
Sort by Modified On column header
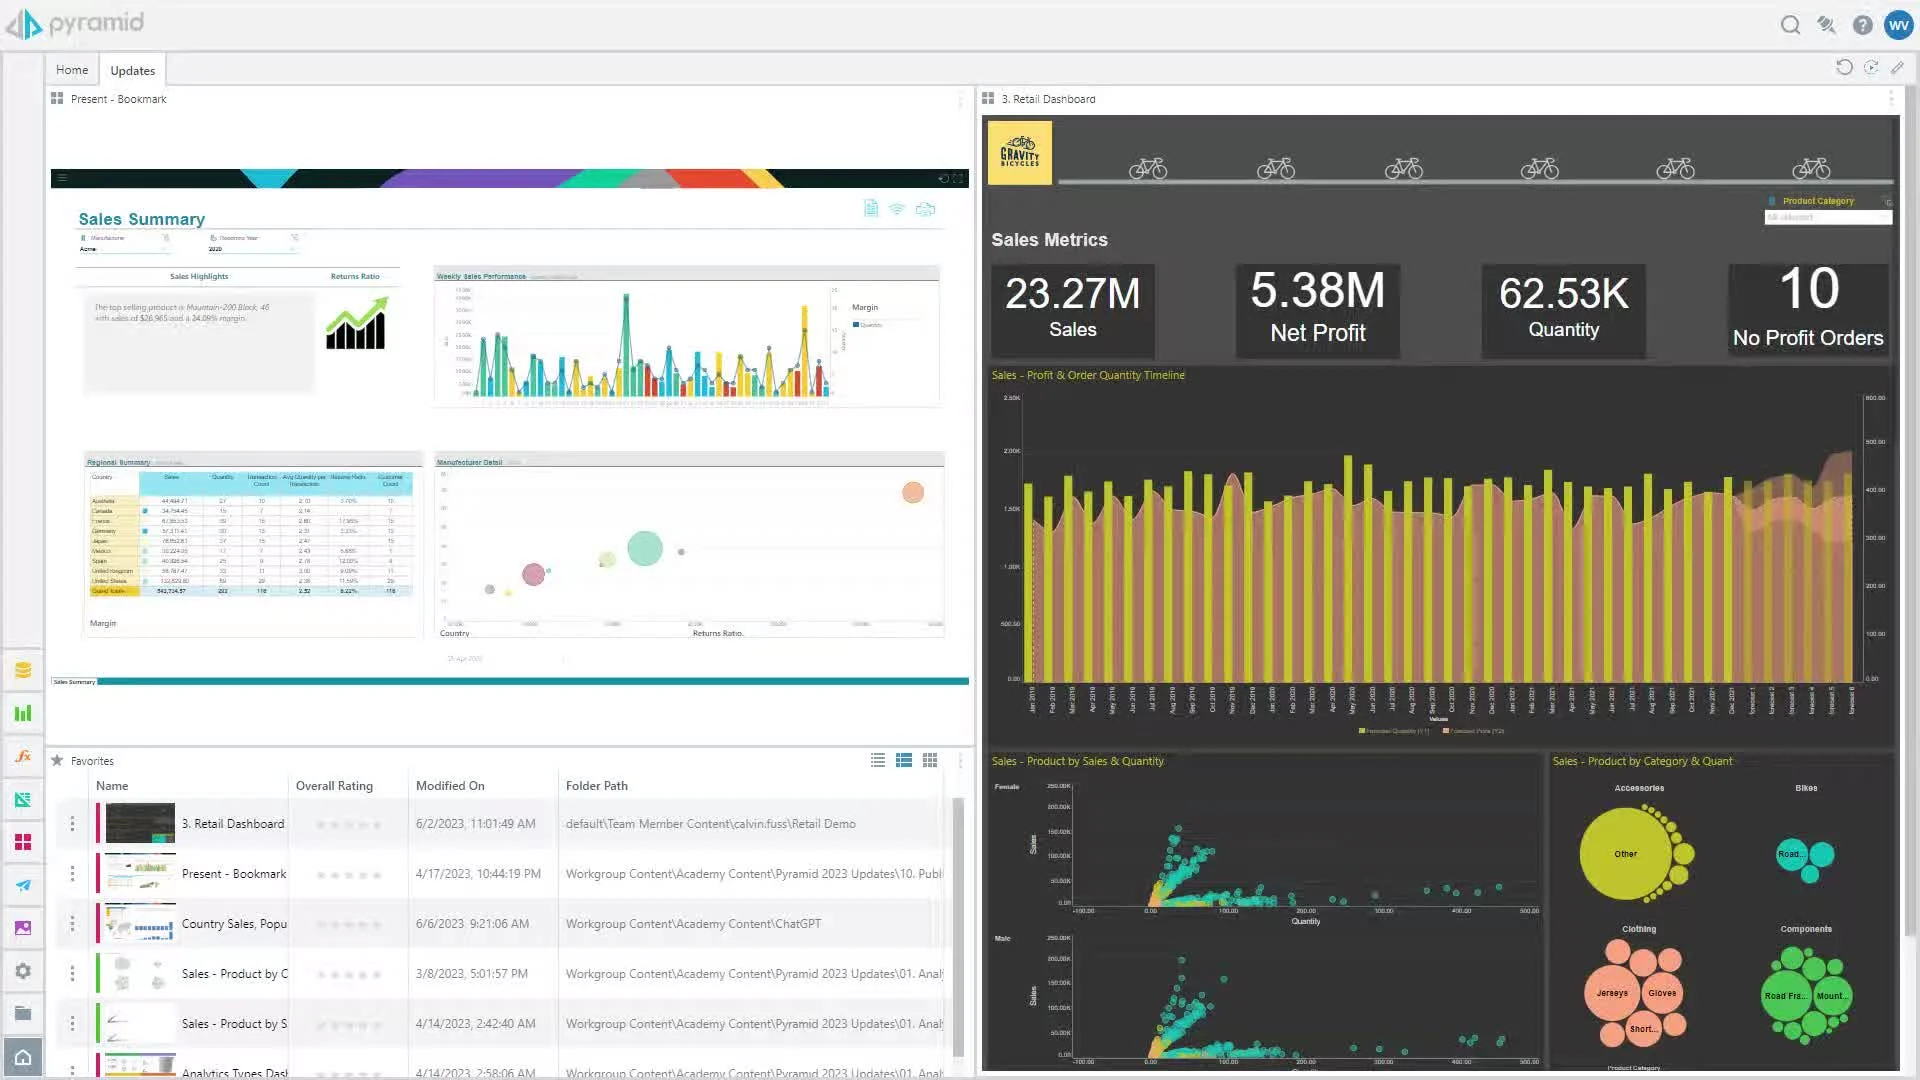point(450,786)
